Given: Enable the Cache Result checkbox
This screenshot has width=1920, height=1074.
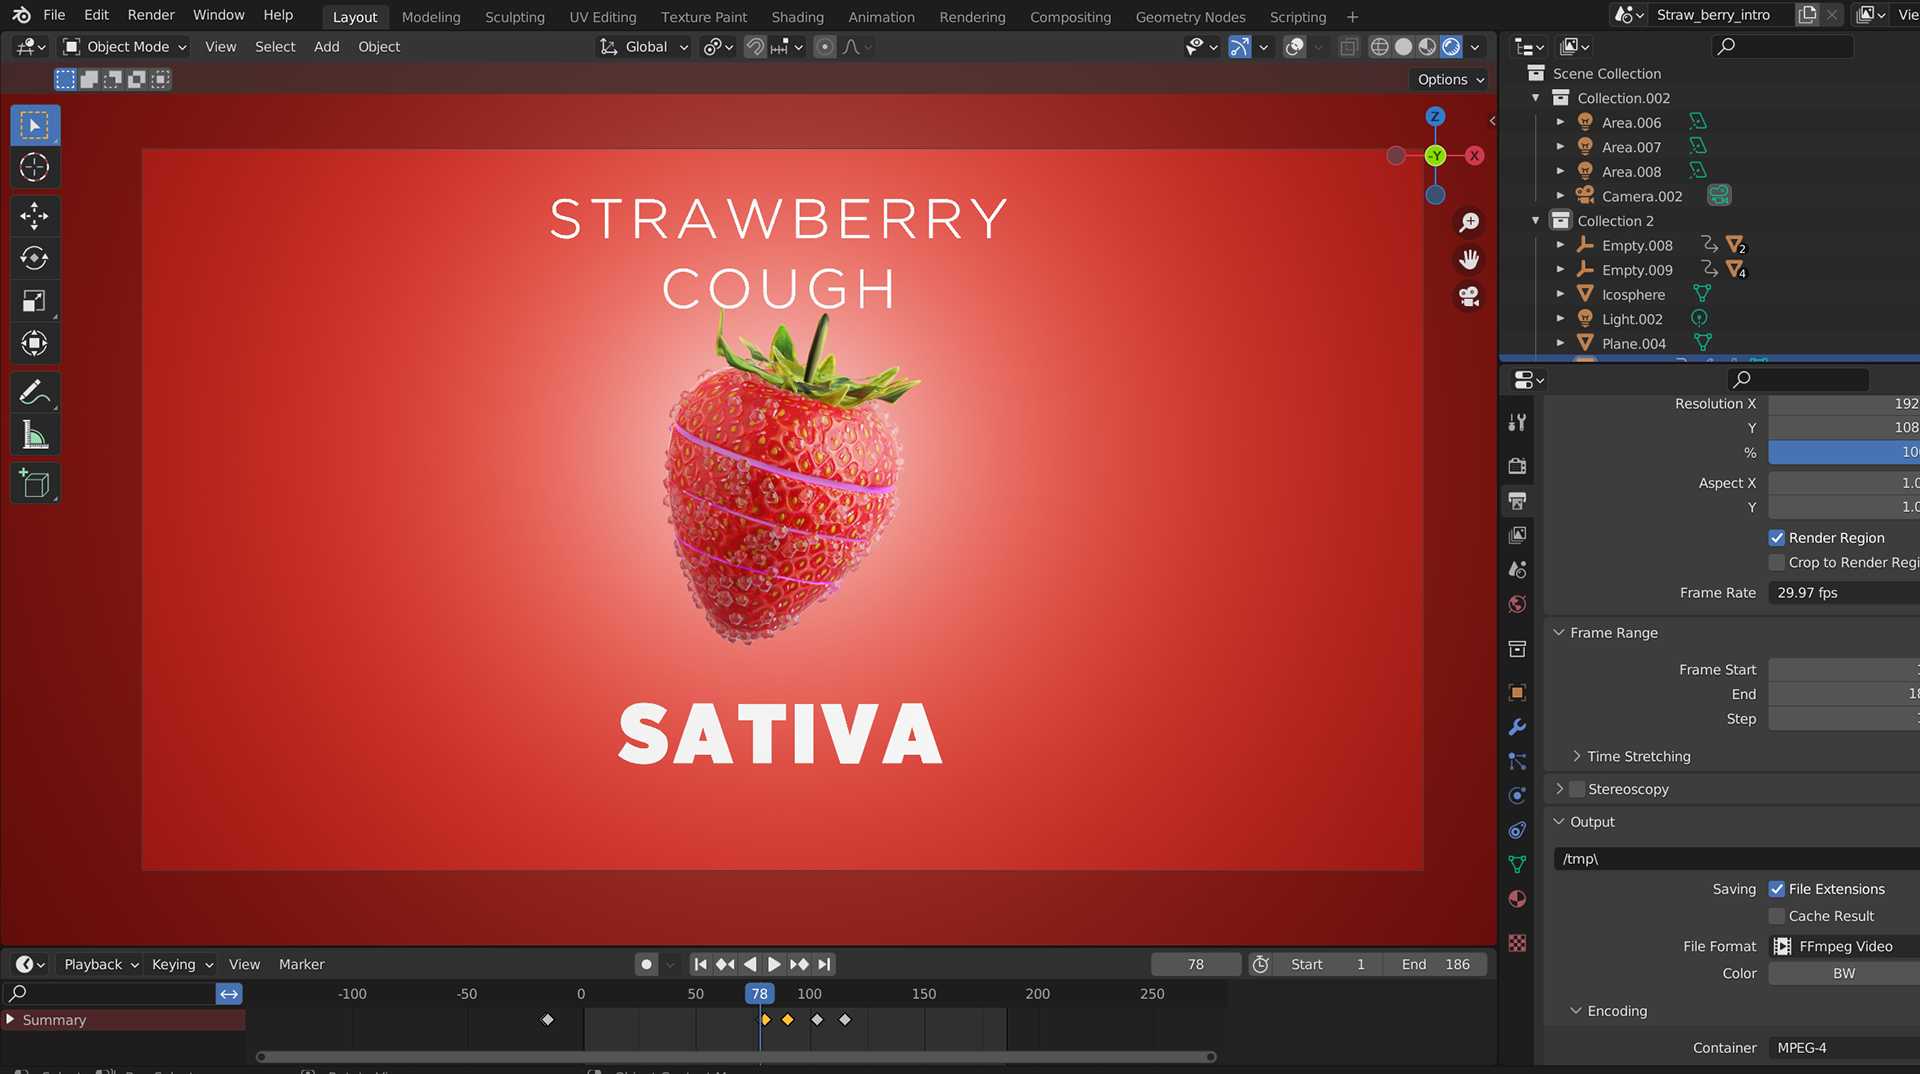Looking at the screenshot, I should point(1776,916).
